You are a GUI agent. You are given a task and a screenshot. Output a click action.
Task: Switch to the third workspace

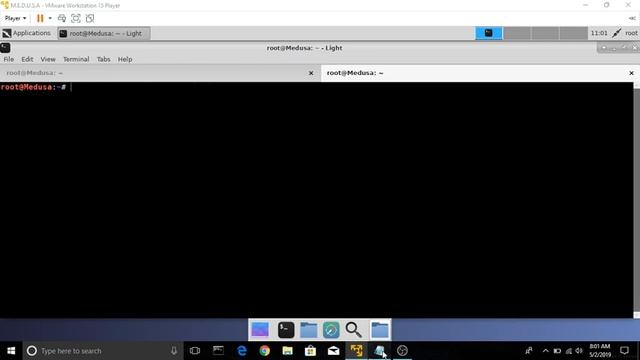[x=545, y=33]
